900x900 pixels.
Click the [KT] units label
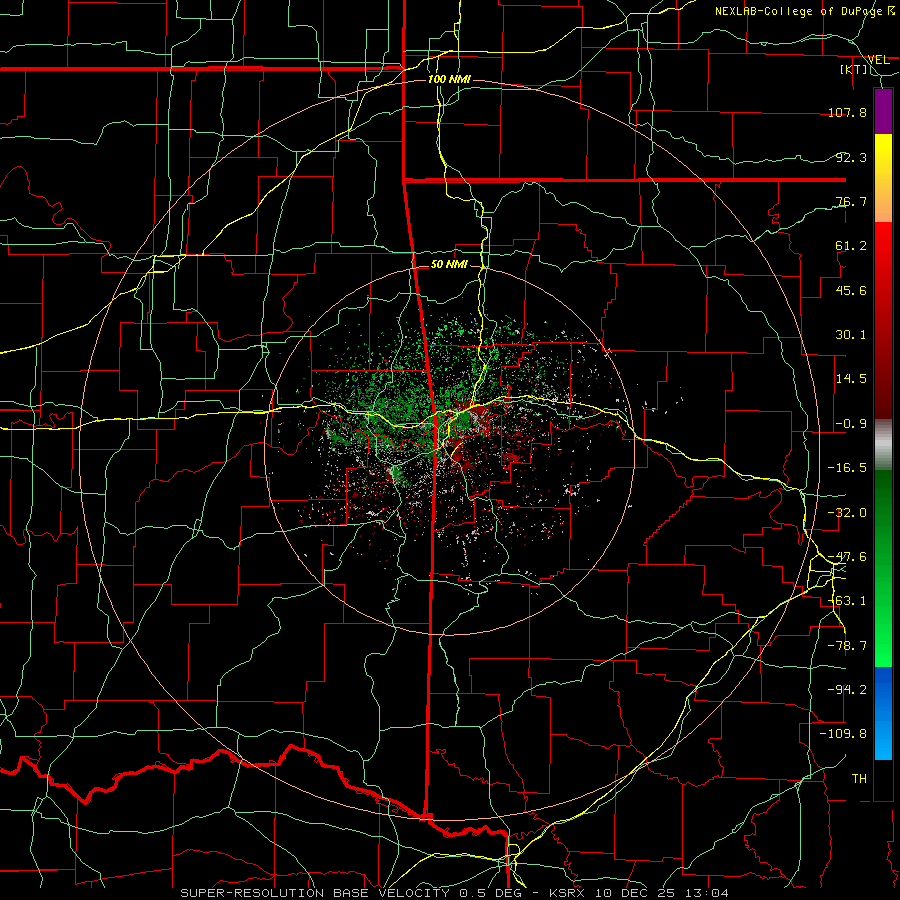pos(854,69)
